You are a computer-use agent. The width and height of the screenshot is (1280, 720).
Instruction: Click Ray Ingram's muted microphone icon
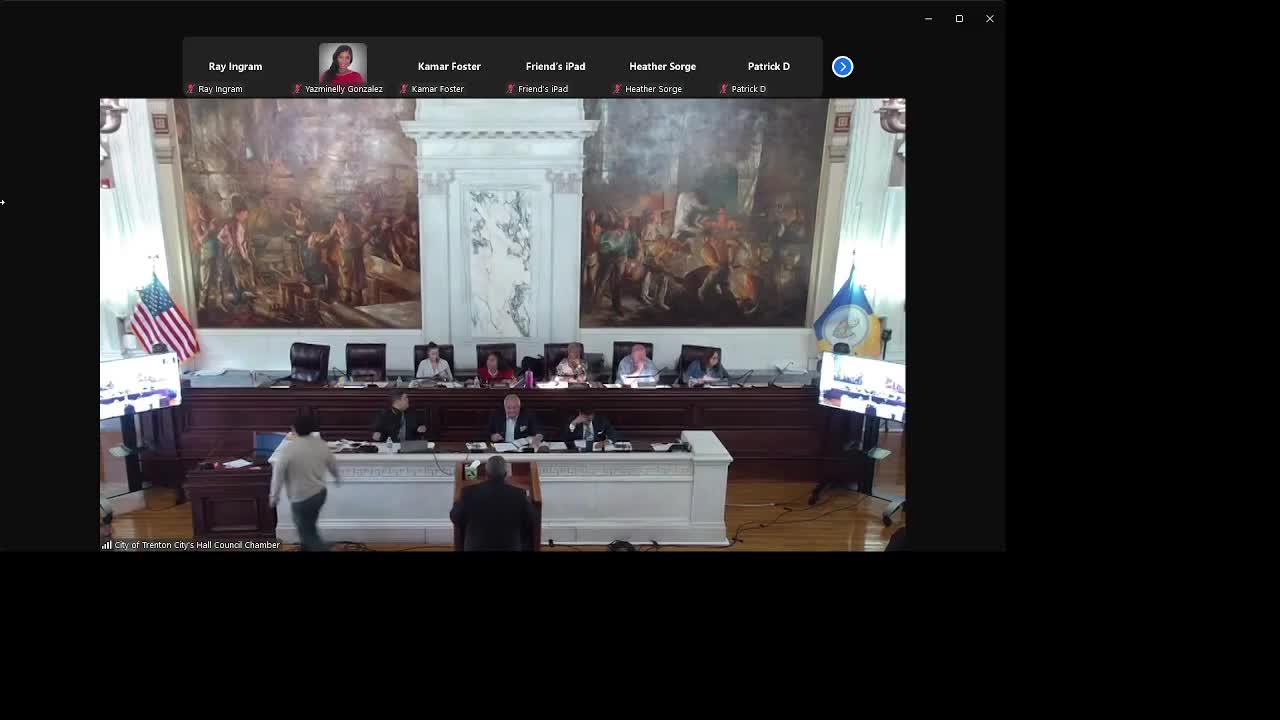pyautogui.click(x=190, y=89)
